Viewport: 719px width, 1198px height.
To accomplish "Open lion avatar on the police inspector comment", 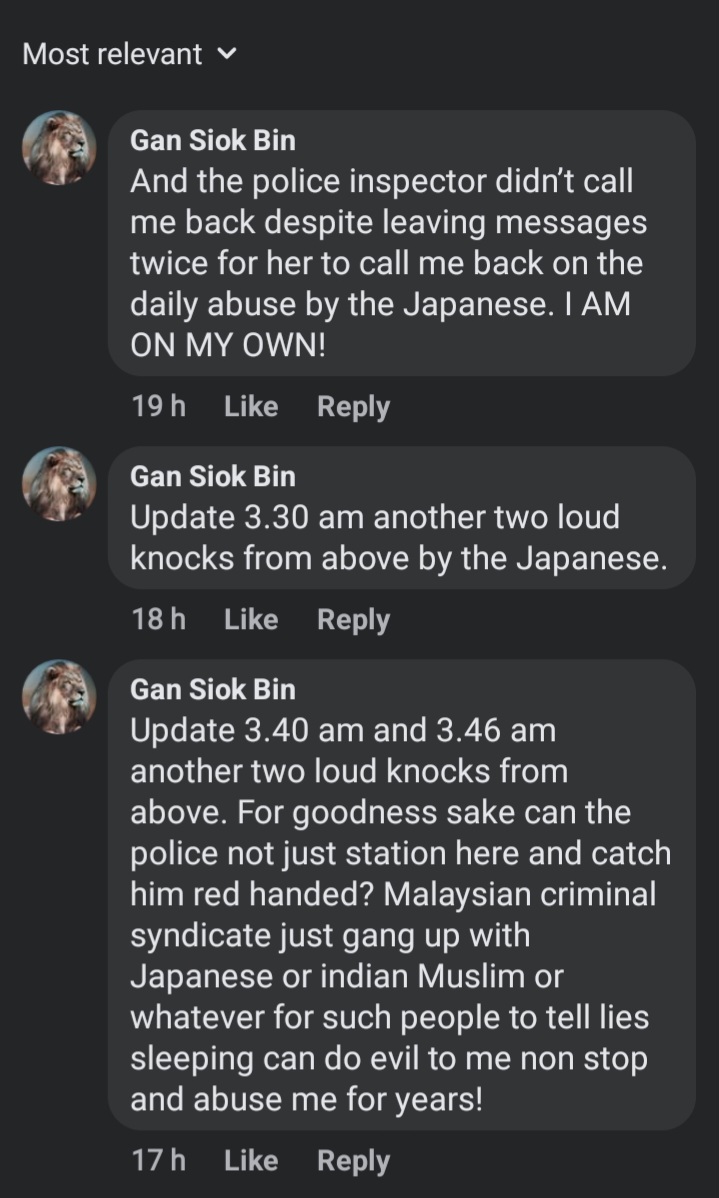I will point(59,148).
